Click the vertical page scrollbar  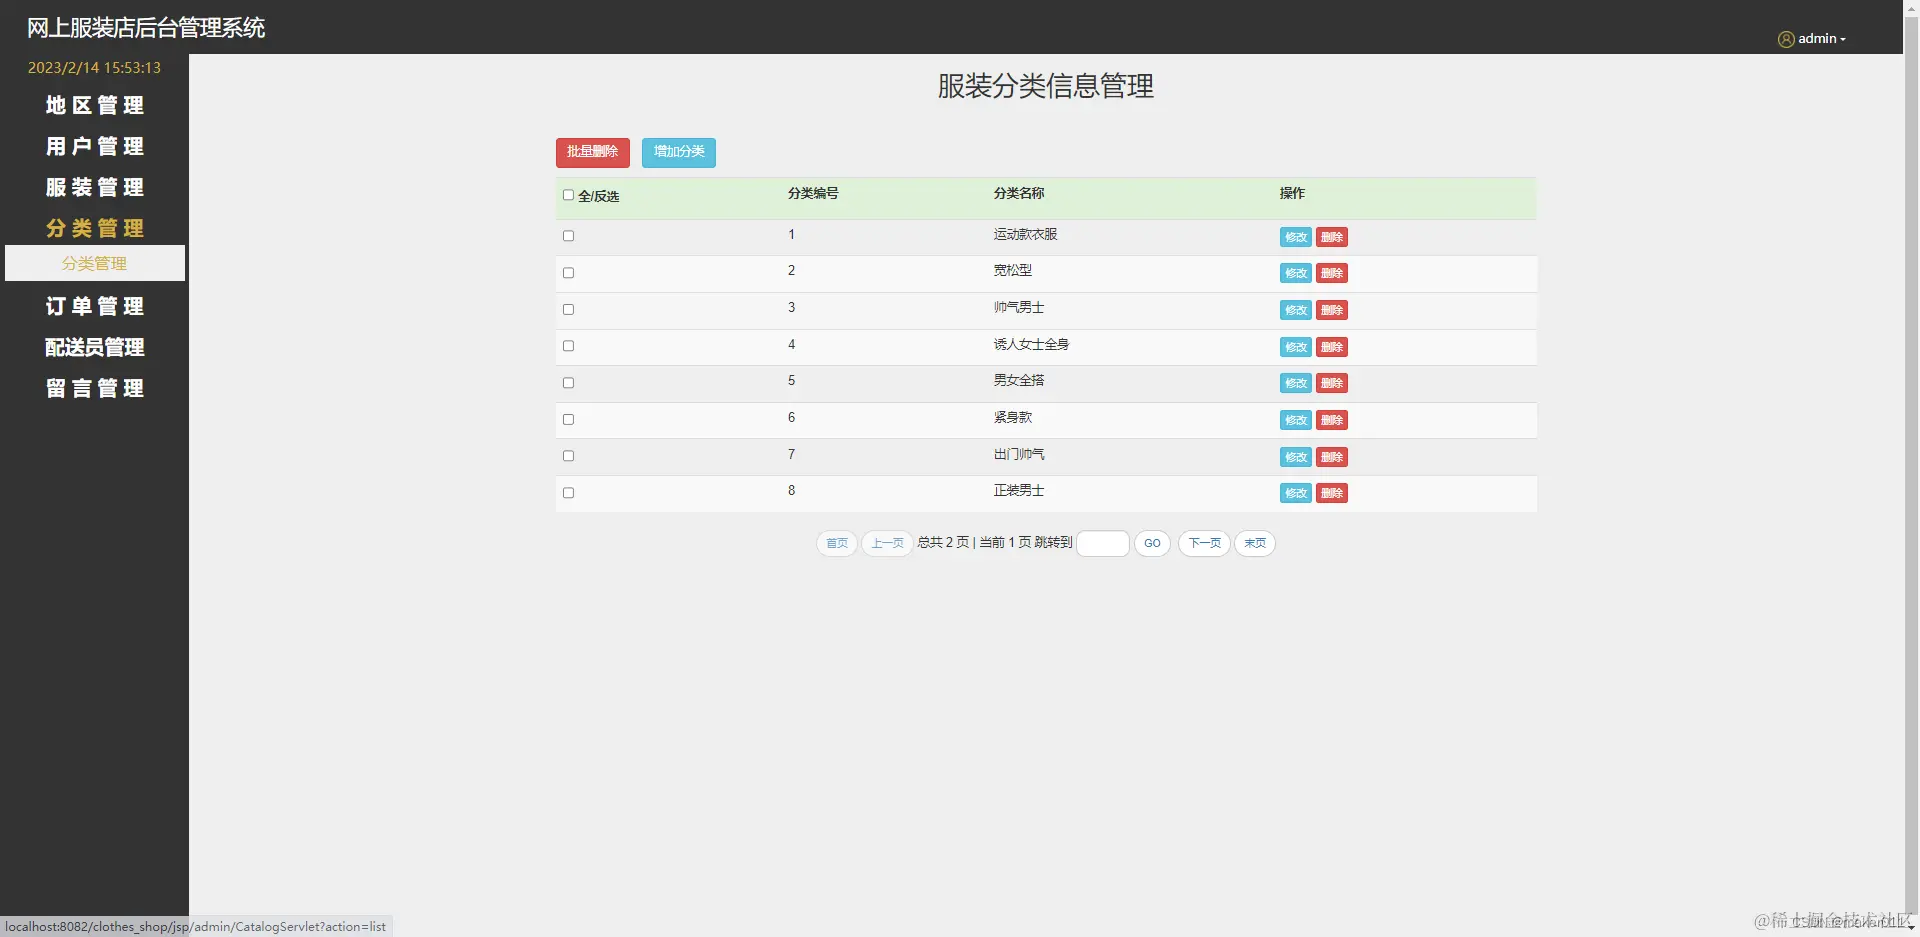click(x=1911, y=468)
